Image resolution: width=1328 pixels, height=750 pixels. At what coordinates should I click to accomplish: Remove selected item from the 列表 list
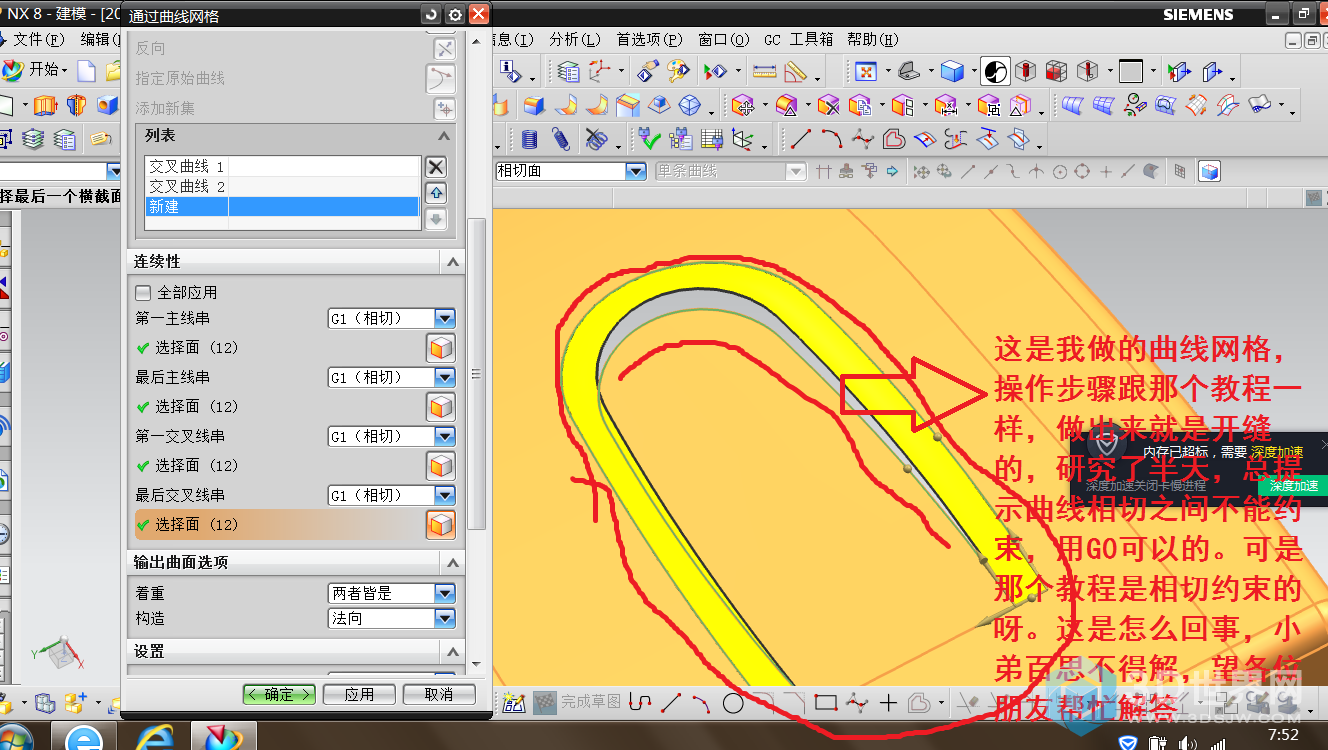436,167
